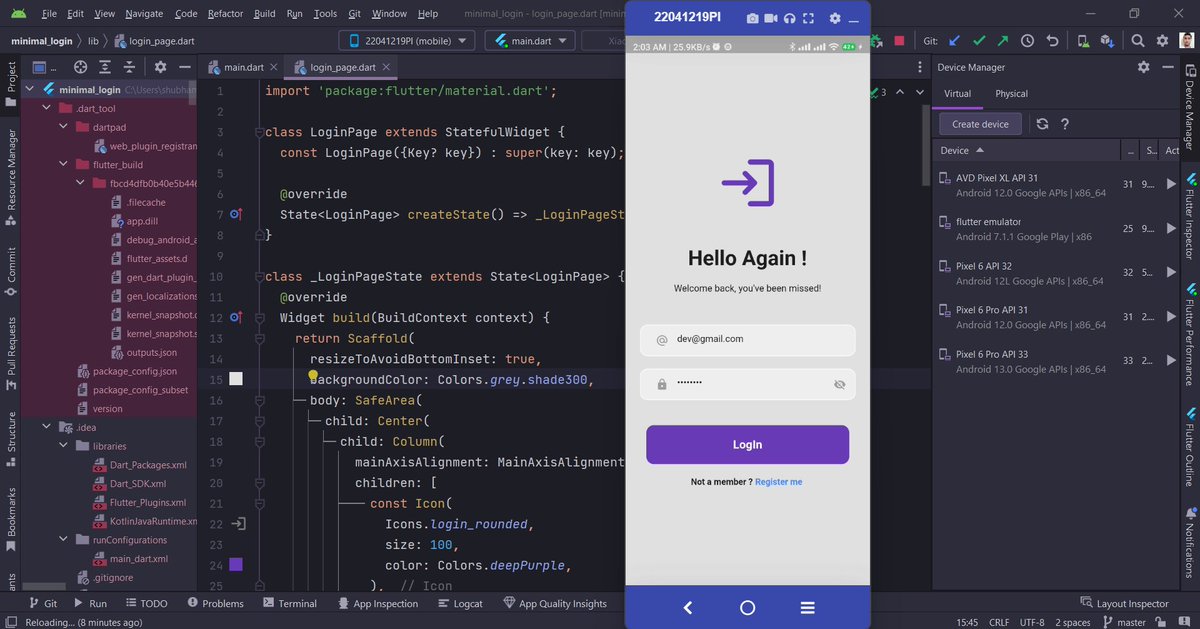1200x629 pixels.
Task: Collapse the minimal_login root folder
Action: coord(31,89)
